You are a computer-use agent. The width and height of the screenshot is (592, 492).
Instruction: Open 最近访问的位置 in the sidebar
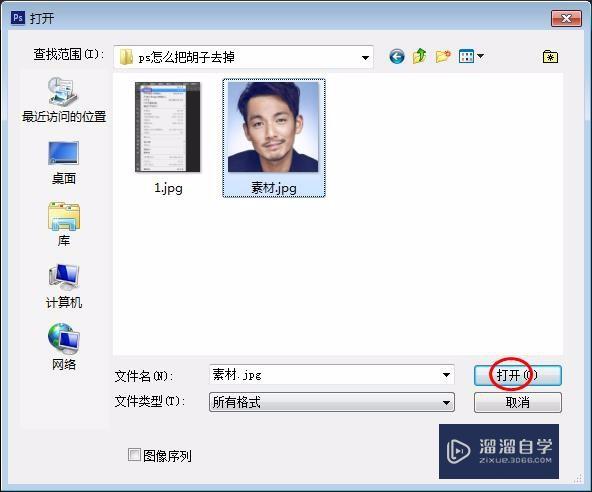click(x=63, y=100)
